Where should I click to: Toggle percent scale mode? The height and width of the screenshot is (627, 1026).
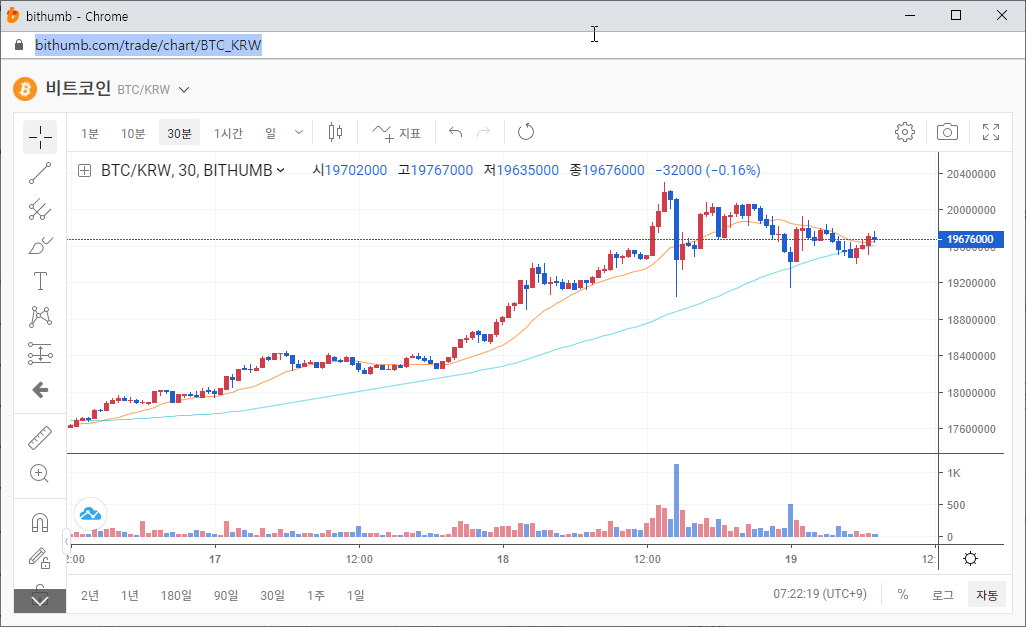tap(902, 594)
